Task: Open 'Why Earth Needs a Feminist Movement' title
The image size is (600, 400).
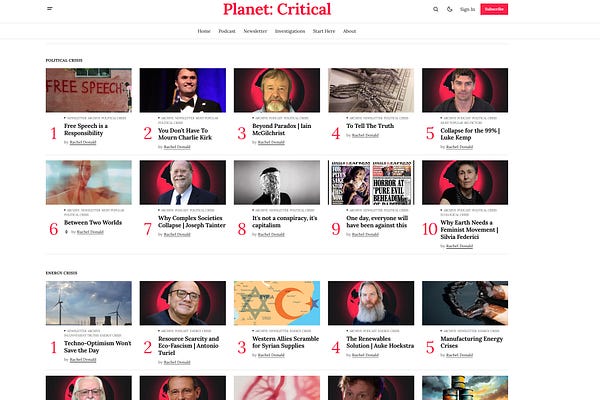Action: point(470,230)
